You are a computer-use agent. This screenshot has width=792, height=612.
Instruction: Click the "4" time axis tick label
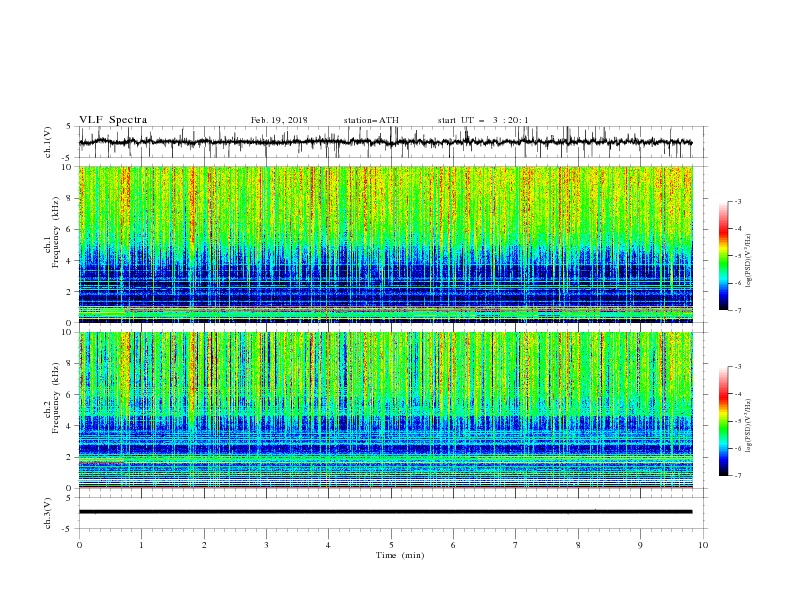pyautogui.click(x=329, y=545)
